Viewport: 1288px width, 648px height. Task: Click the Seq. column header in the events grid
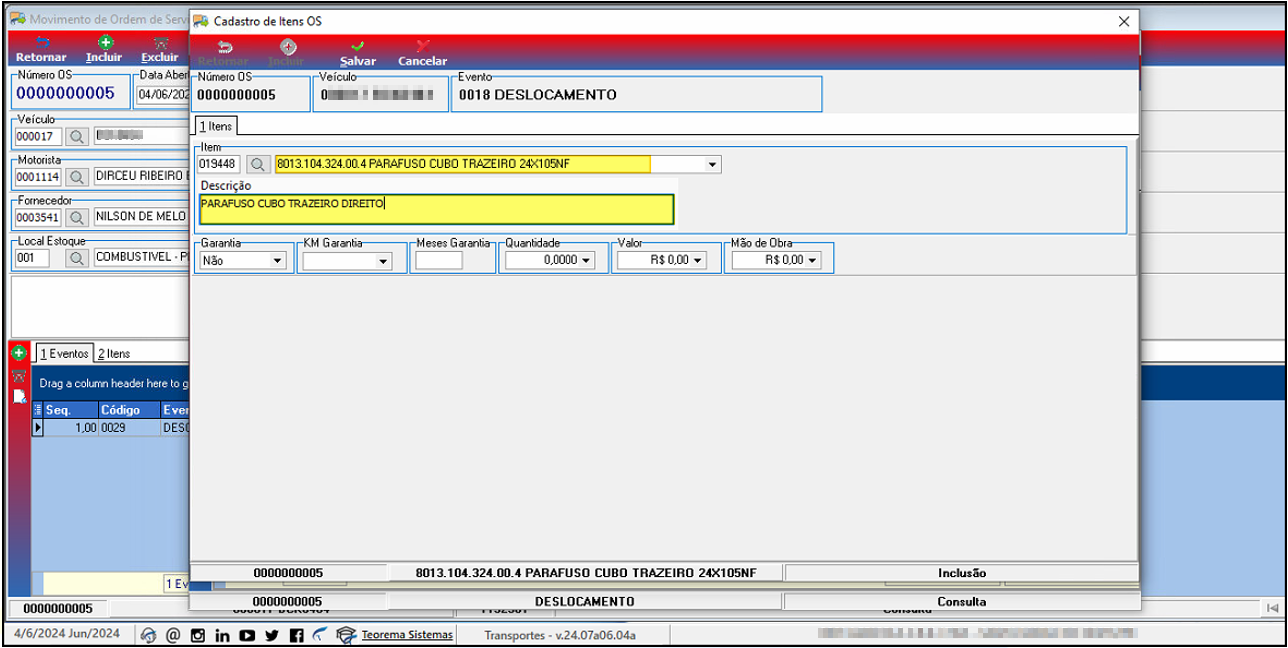coord(70,410)
